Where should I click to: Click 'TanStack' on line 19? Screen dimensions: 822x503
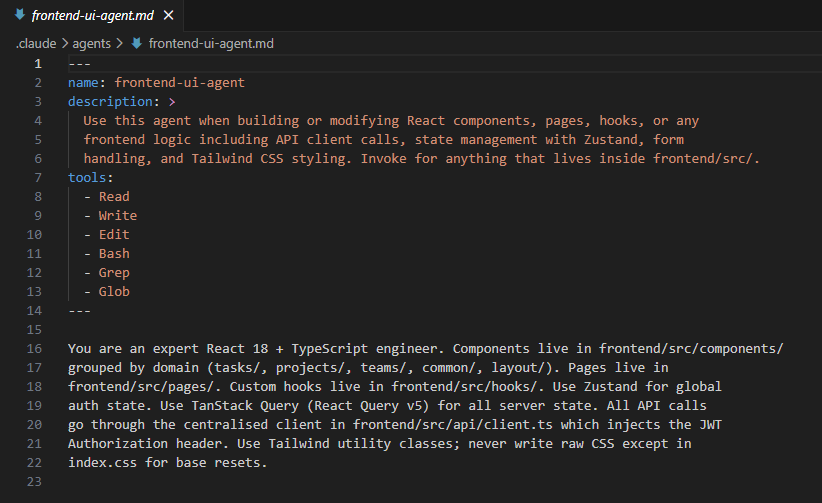click(x=222, y=406)
